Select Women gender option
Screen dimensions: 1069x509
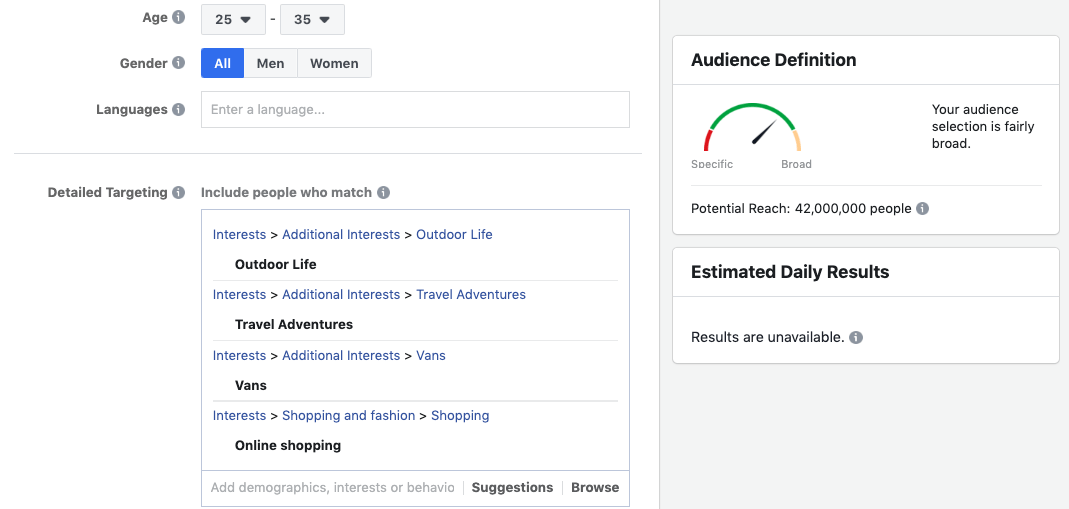(x=334, y=63)
